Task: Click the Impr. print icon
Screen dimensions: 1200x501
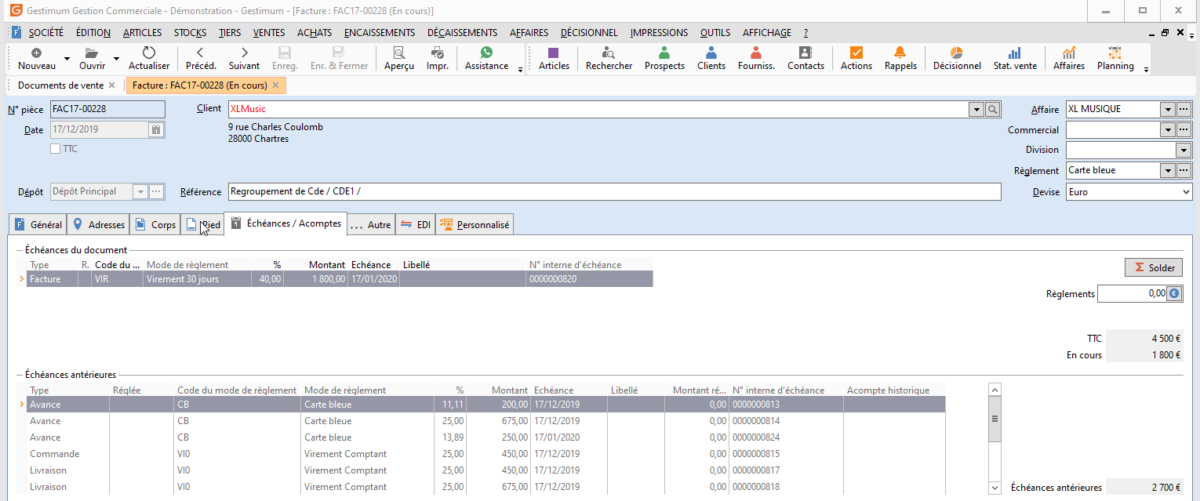Action: (x=437, y=52)
